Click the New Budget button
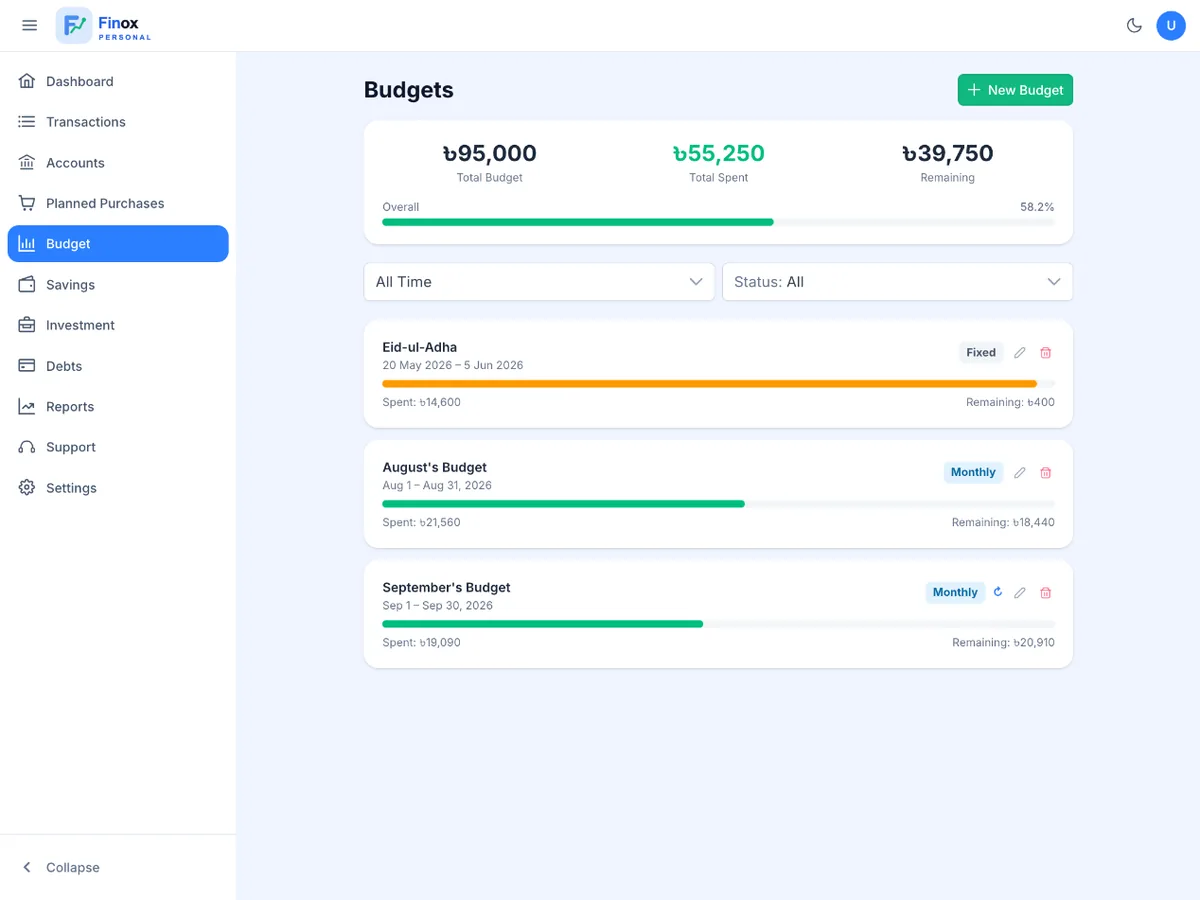Viewport: 1200px width, 900px height. coord(1015,90)
